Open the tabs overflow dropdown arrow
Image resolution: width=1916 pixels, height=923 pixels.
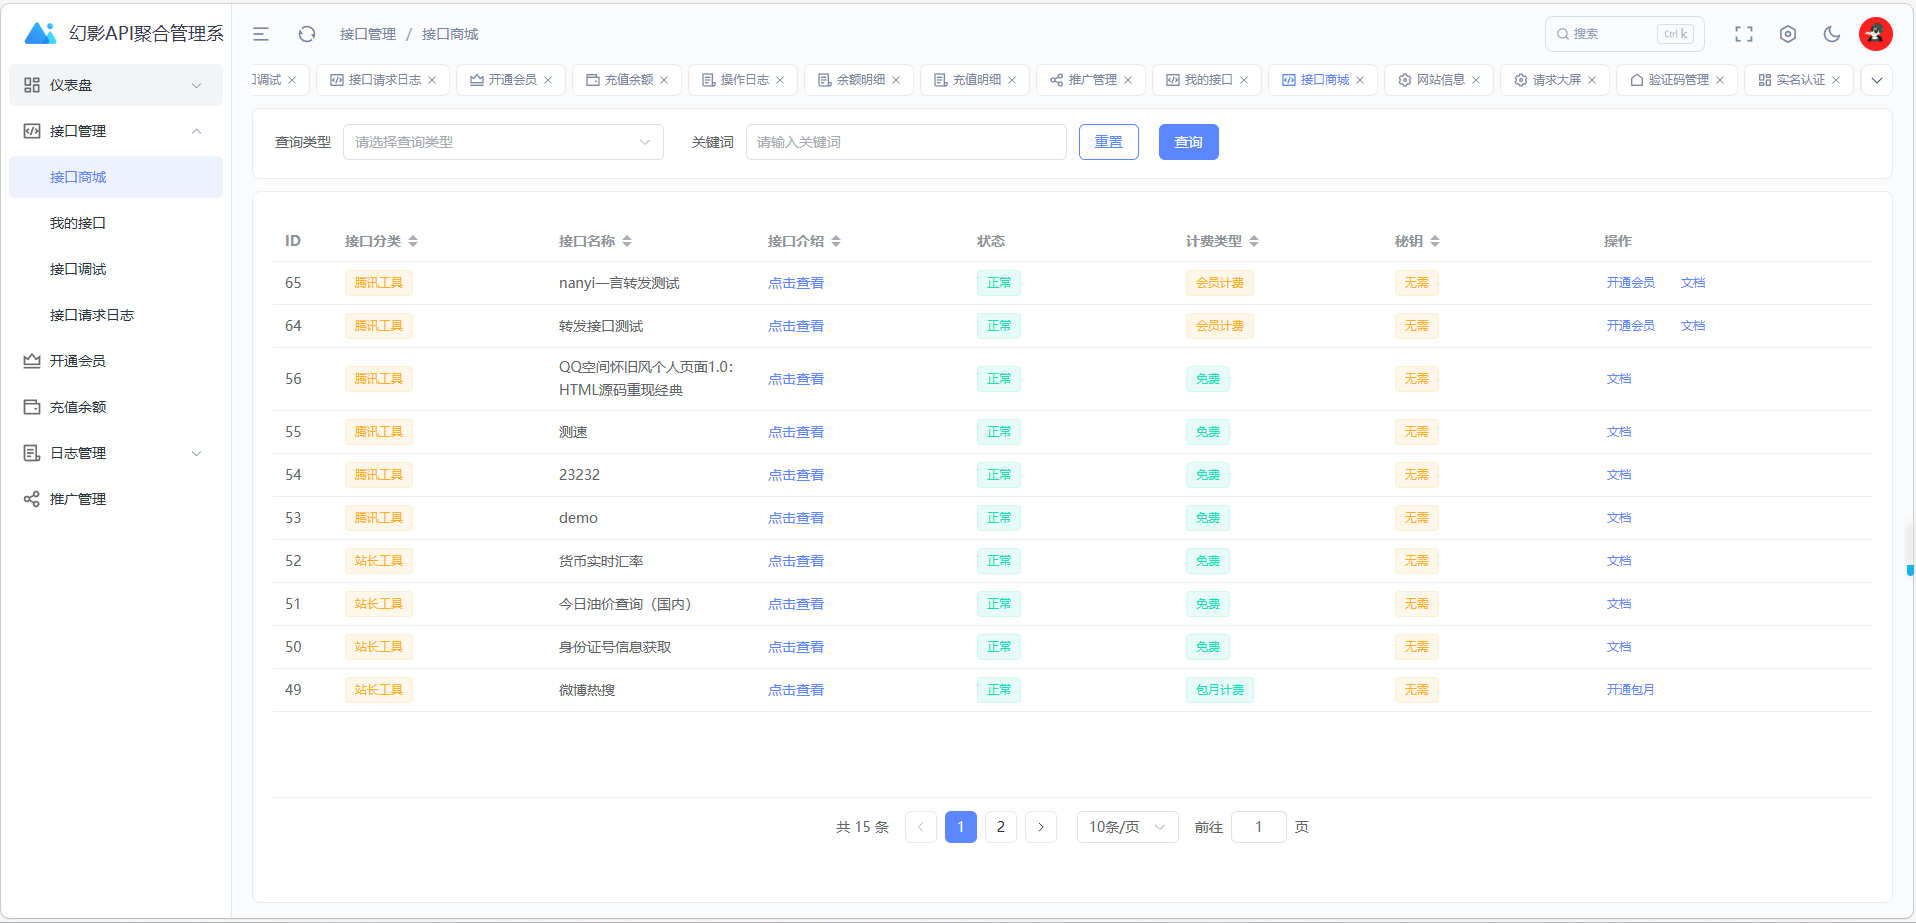1877,80
